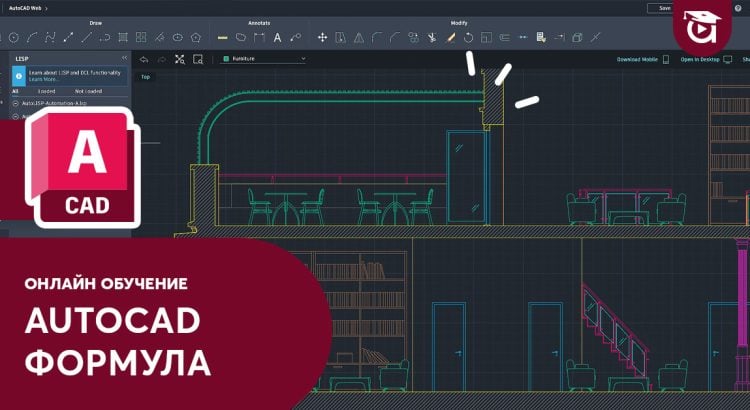Image resolution: width=750 pixels, height=410 pixels.
Task: Click the Rotate tool icon
Action: point(468,37)
